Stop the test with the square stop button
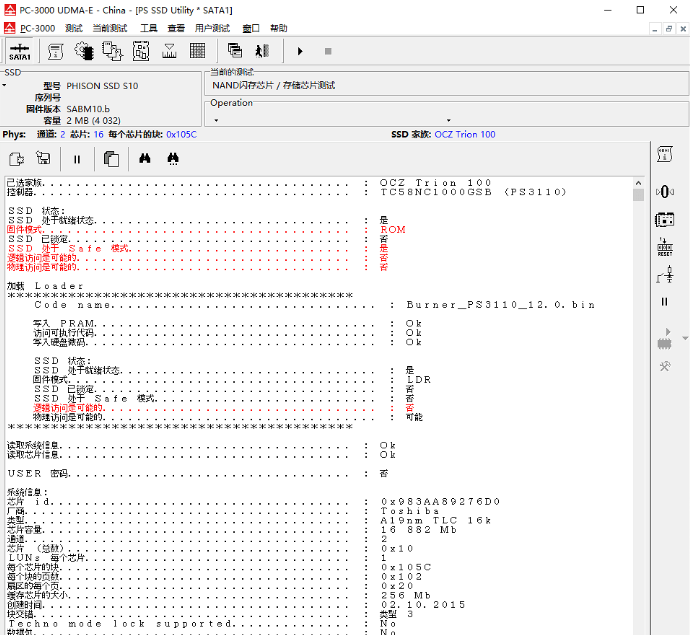The height and width of the screenshot is (635, 690). coord(328,51)
